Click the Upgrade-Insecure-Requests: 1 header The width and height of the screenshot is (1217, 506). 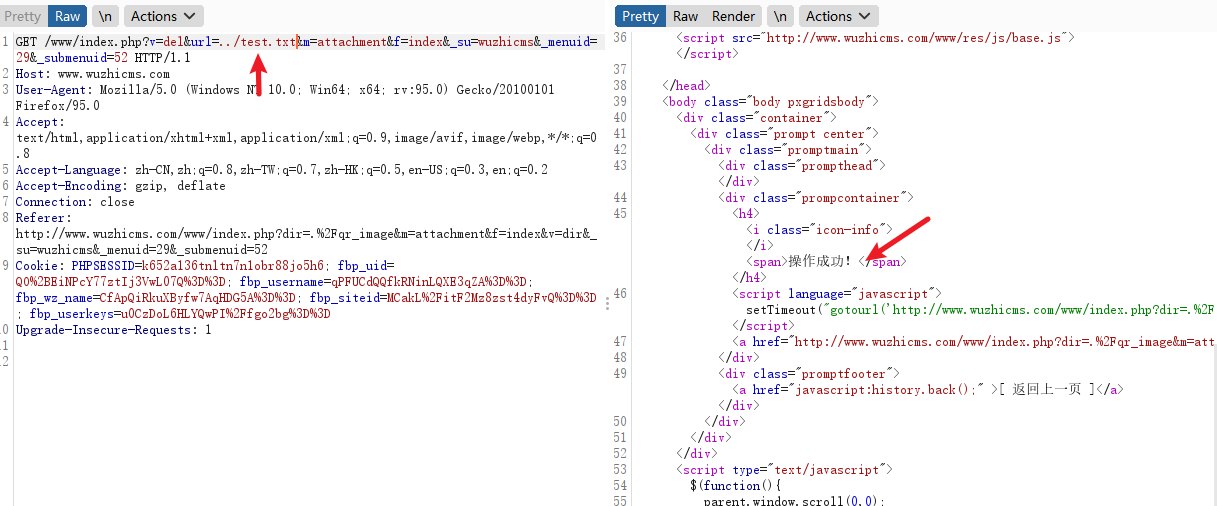point(113,330)
